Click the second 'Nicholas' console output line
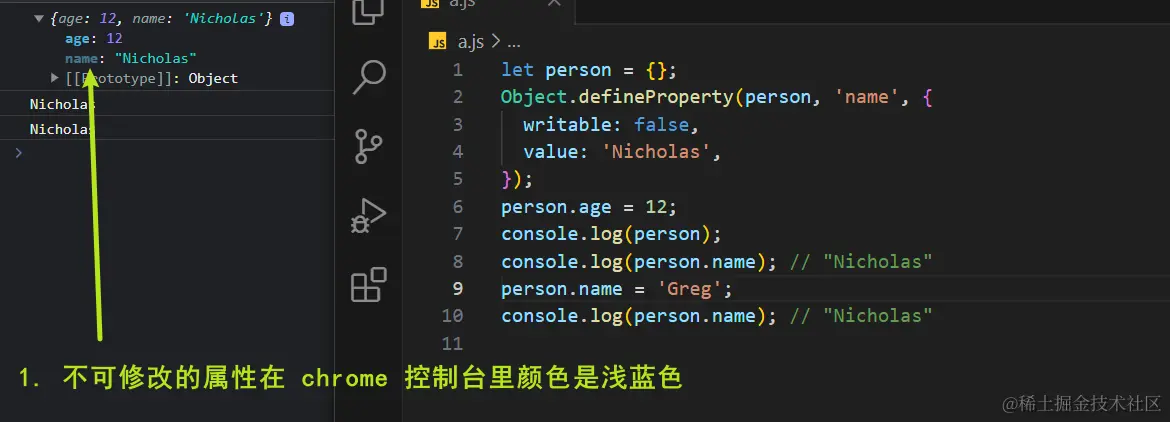 (x=63, y=129)
